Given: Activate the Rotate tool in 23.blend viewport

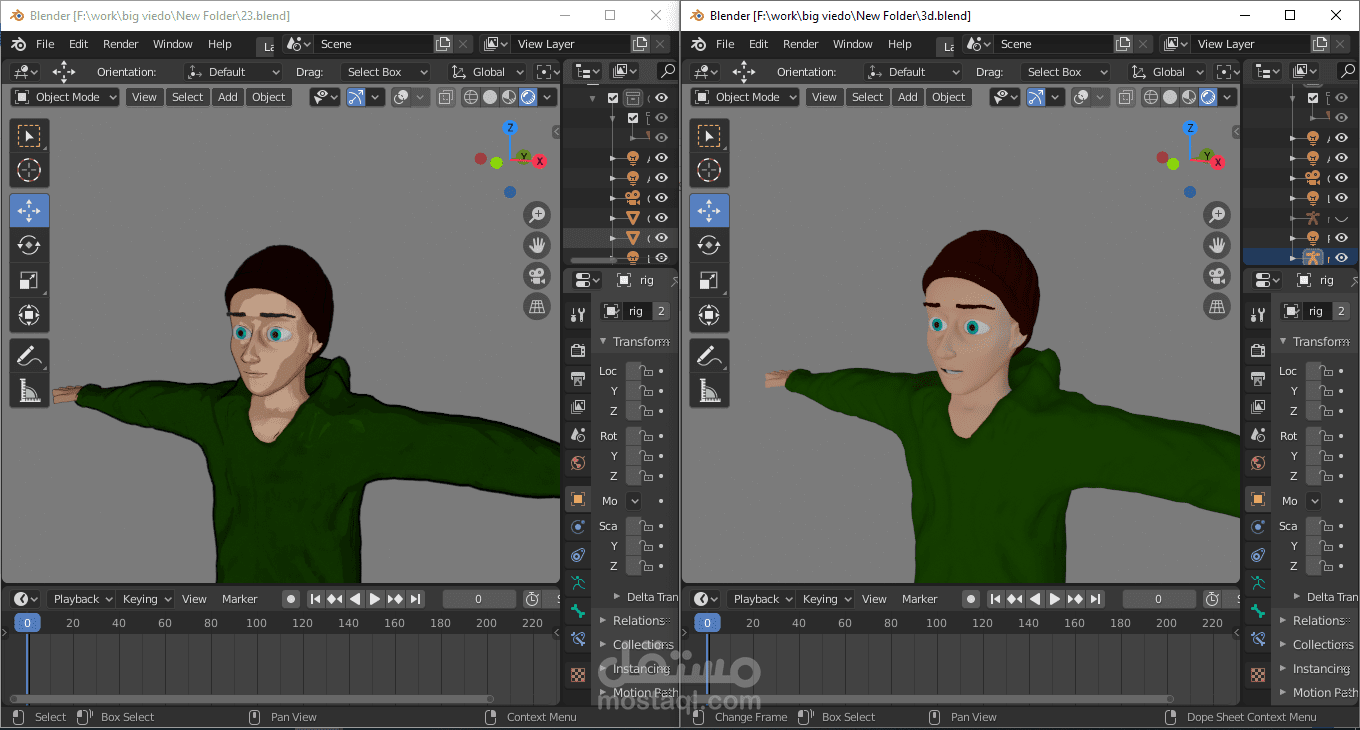Looking at the screenshot, I should click(29, 245).
